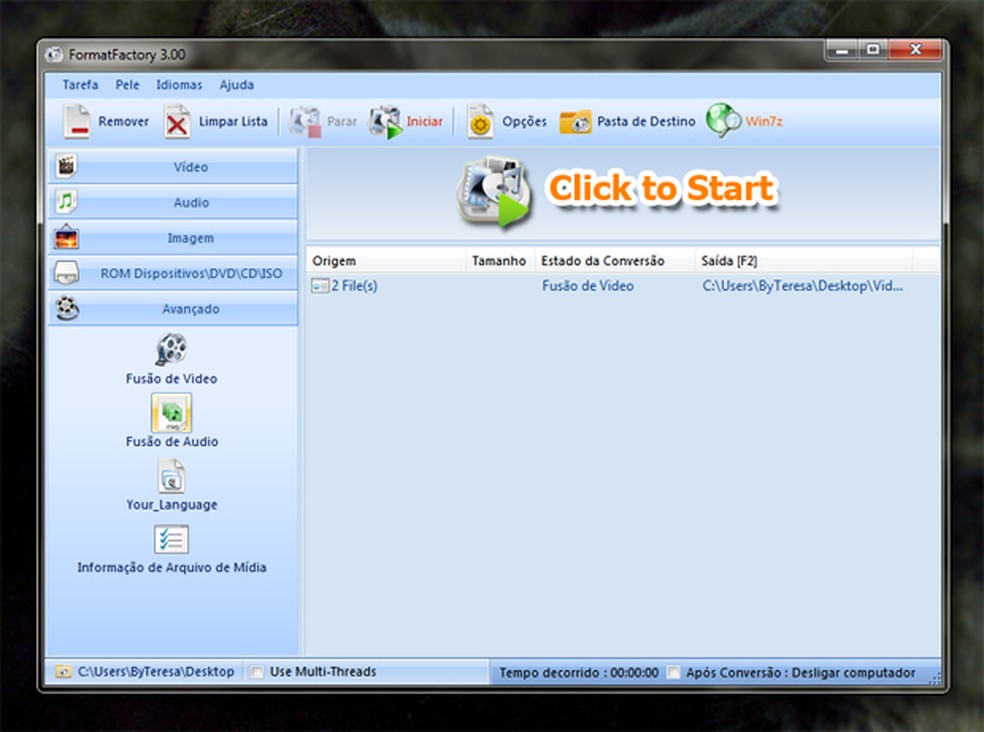
Task: Click the Tempo decorrido : 00:00:00 status text
Action: pyautogui.click(x=579, y=672)
